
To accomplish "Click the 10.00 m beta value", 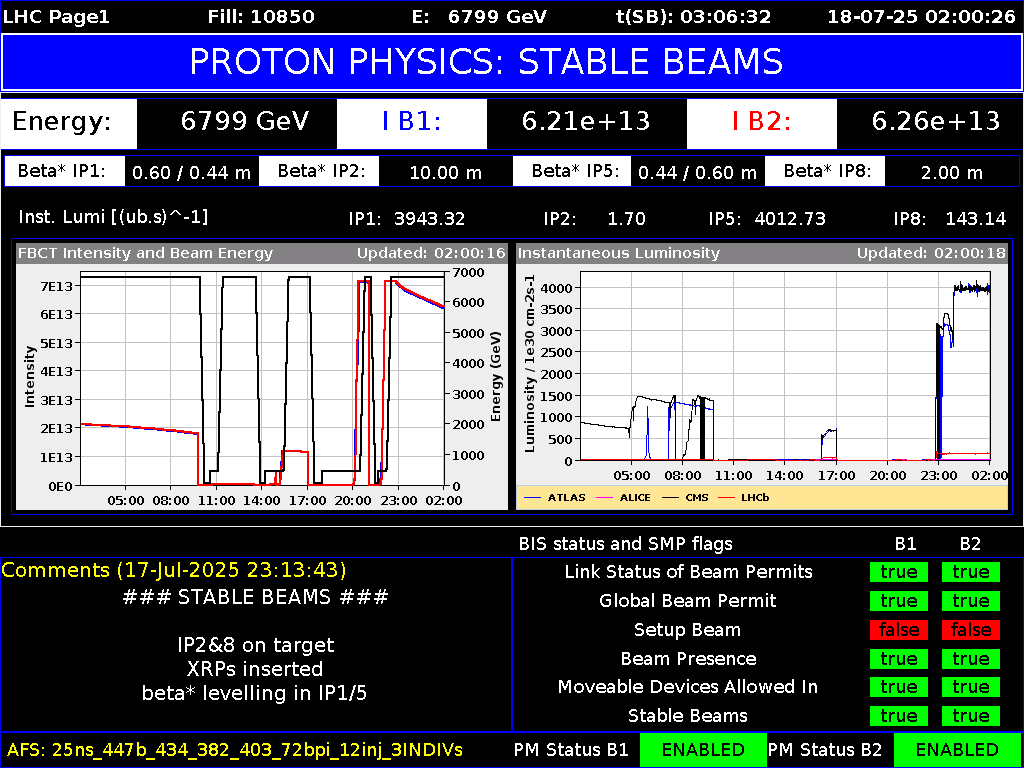I will pyautogui.click(x=446, y=173).
